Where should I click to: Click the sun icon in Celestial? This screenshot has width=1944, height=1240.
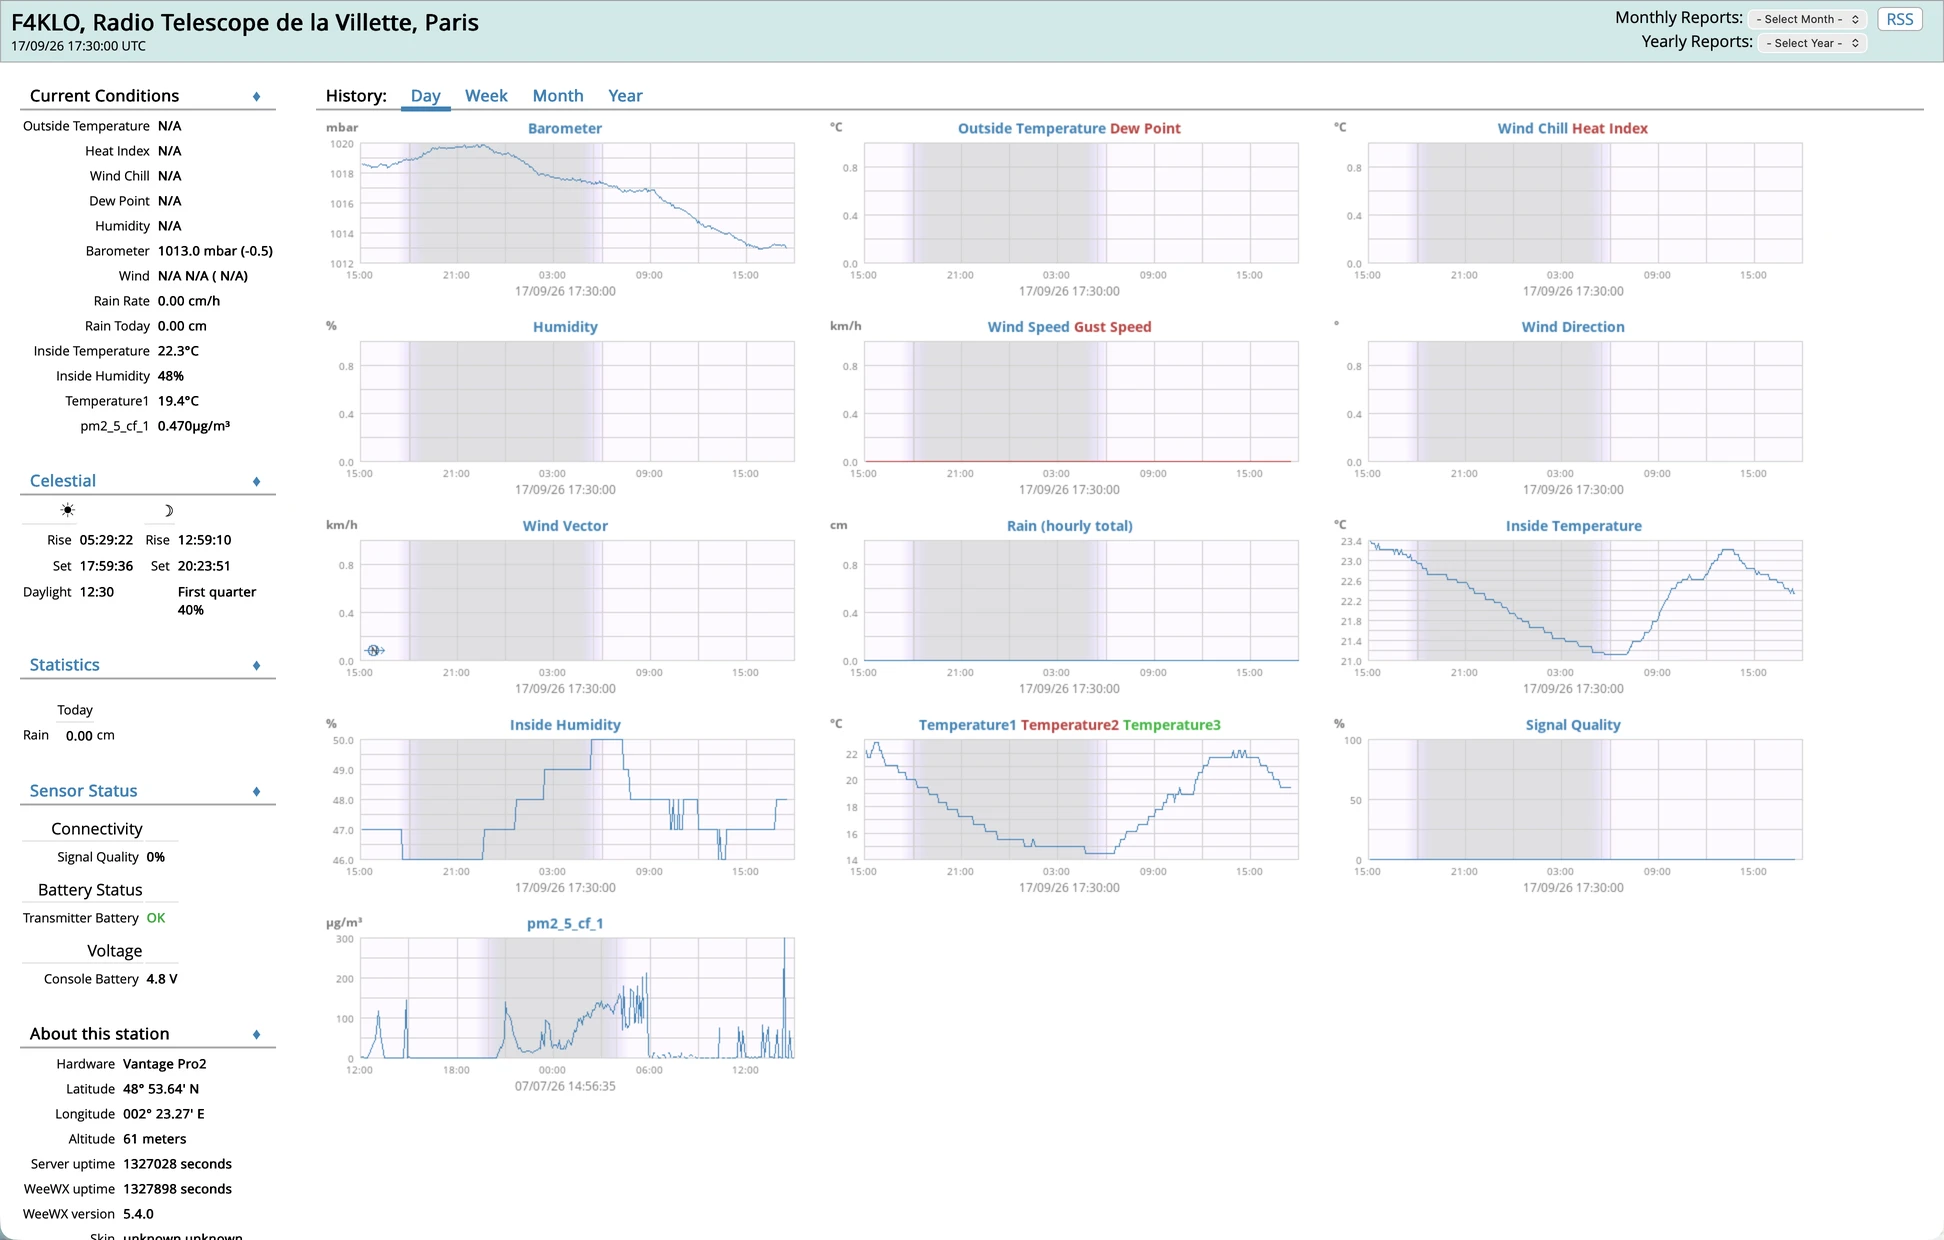click(67, 510)
